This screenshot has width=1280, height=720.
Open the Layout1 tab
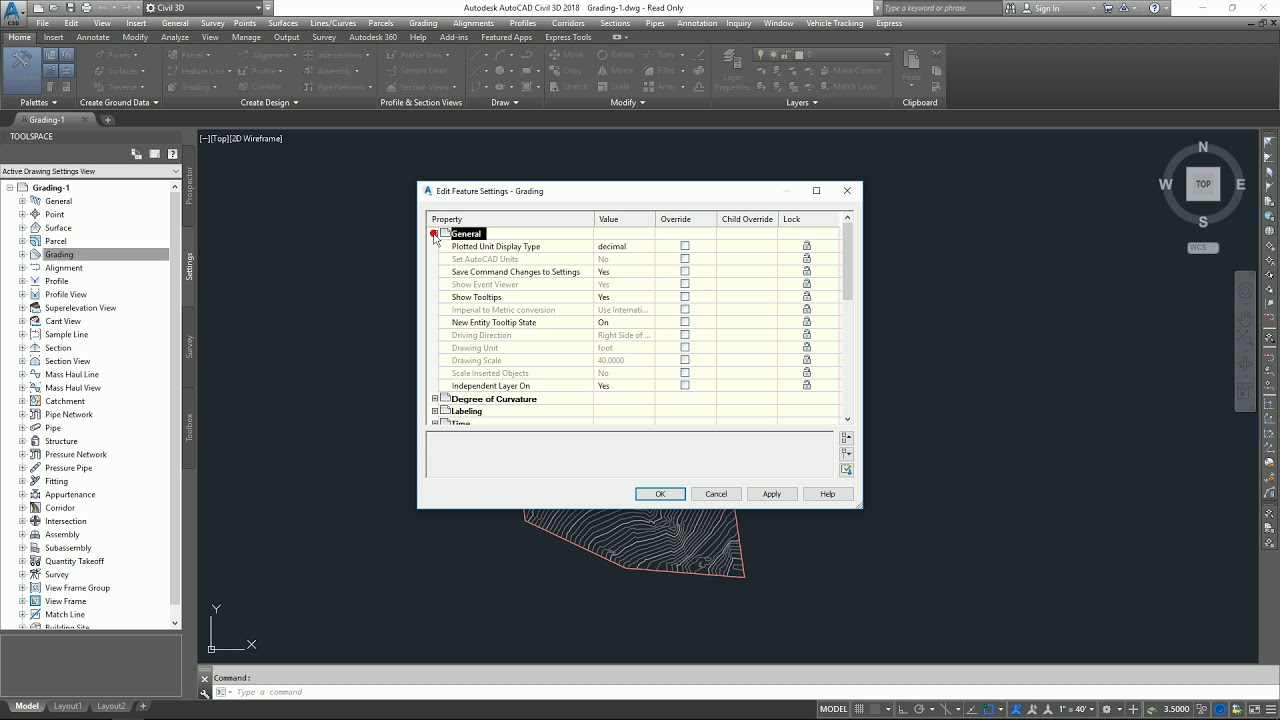pyautogui.click(x=67, y=706)
